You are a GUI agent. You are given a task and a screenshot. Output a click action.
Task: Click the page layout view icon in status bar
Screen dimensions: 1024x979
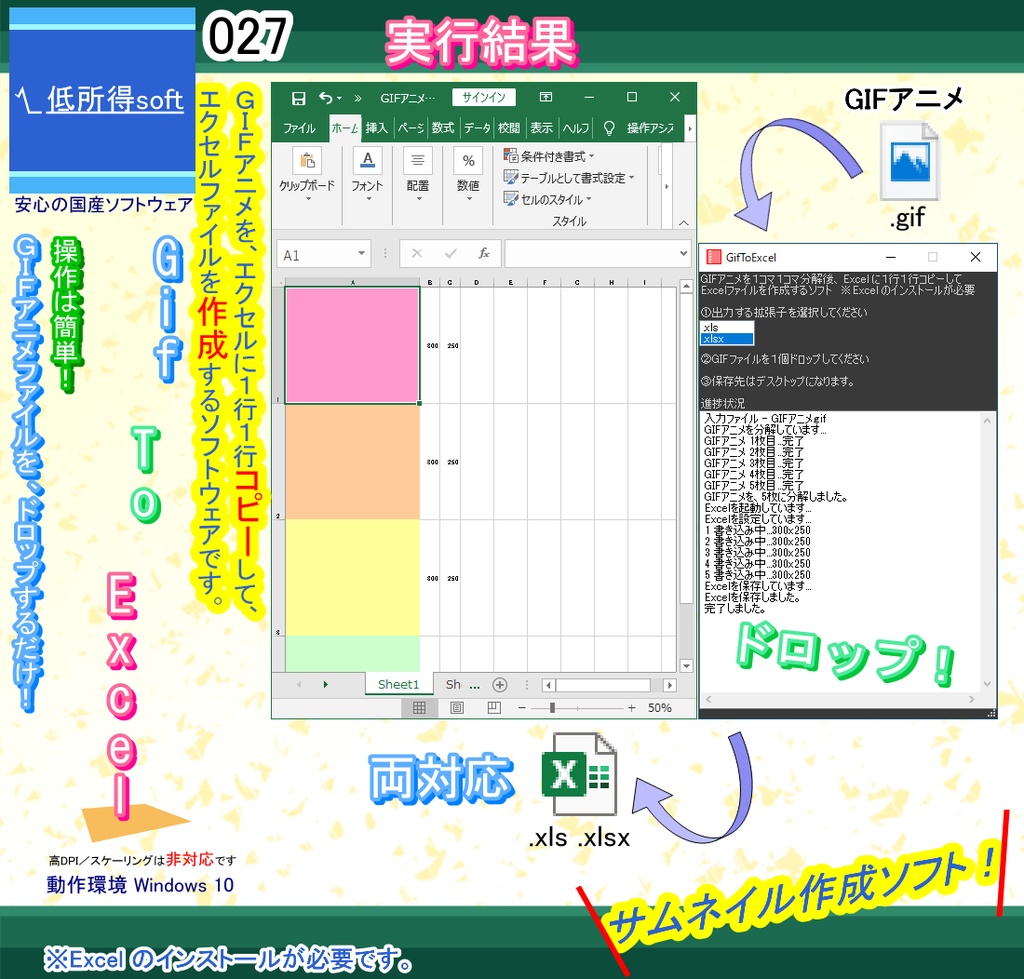[456, 708]
